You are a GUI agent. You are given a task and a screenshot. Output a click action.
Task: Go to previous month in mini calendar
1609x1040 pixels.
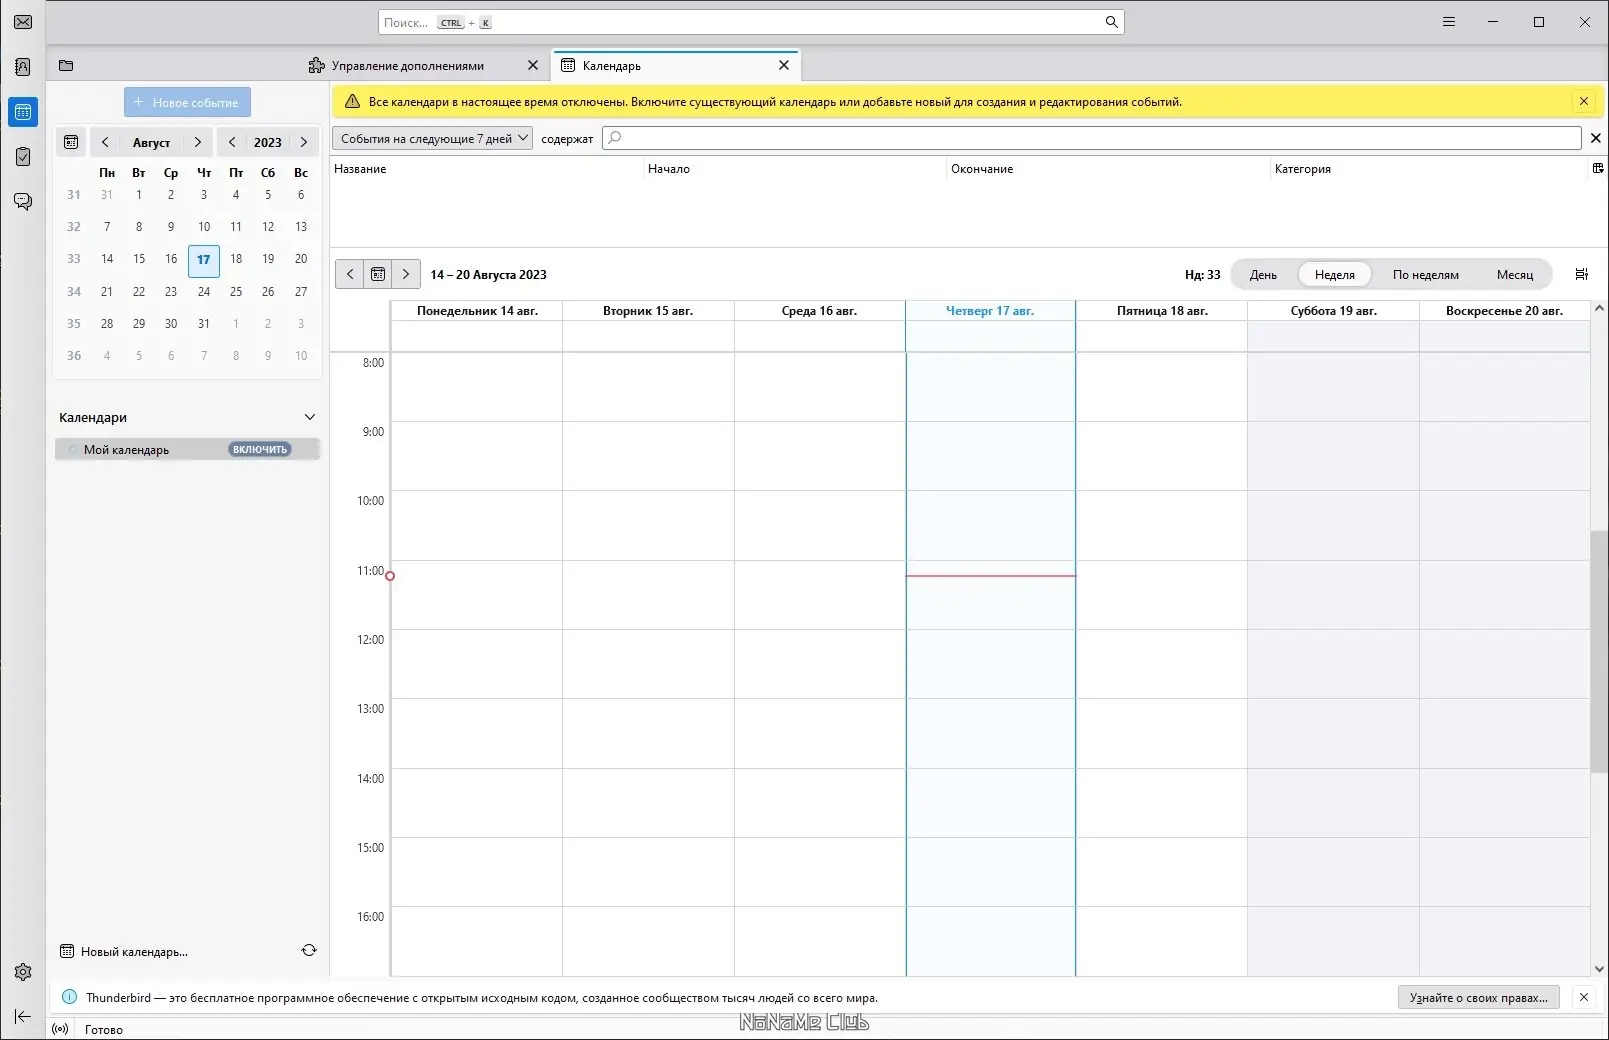tap(105, 142)
